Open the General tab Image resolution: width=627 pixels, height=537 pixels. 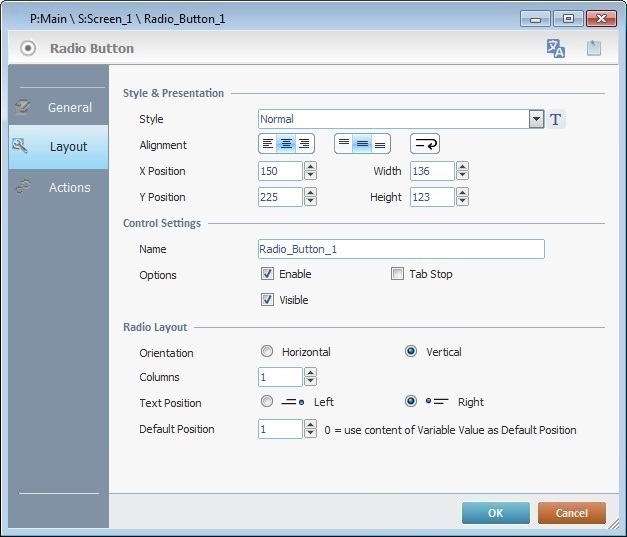[x=58, y=107]
